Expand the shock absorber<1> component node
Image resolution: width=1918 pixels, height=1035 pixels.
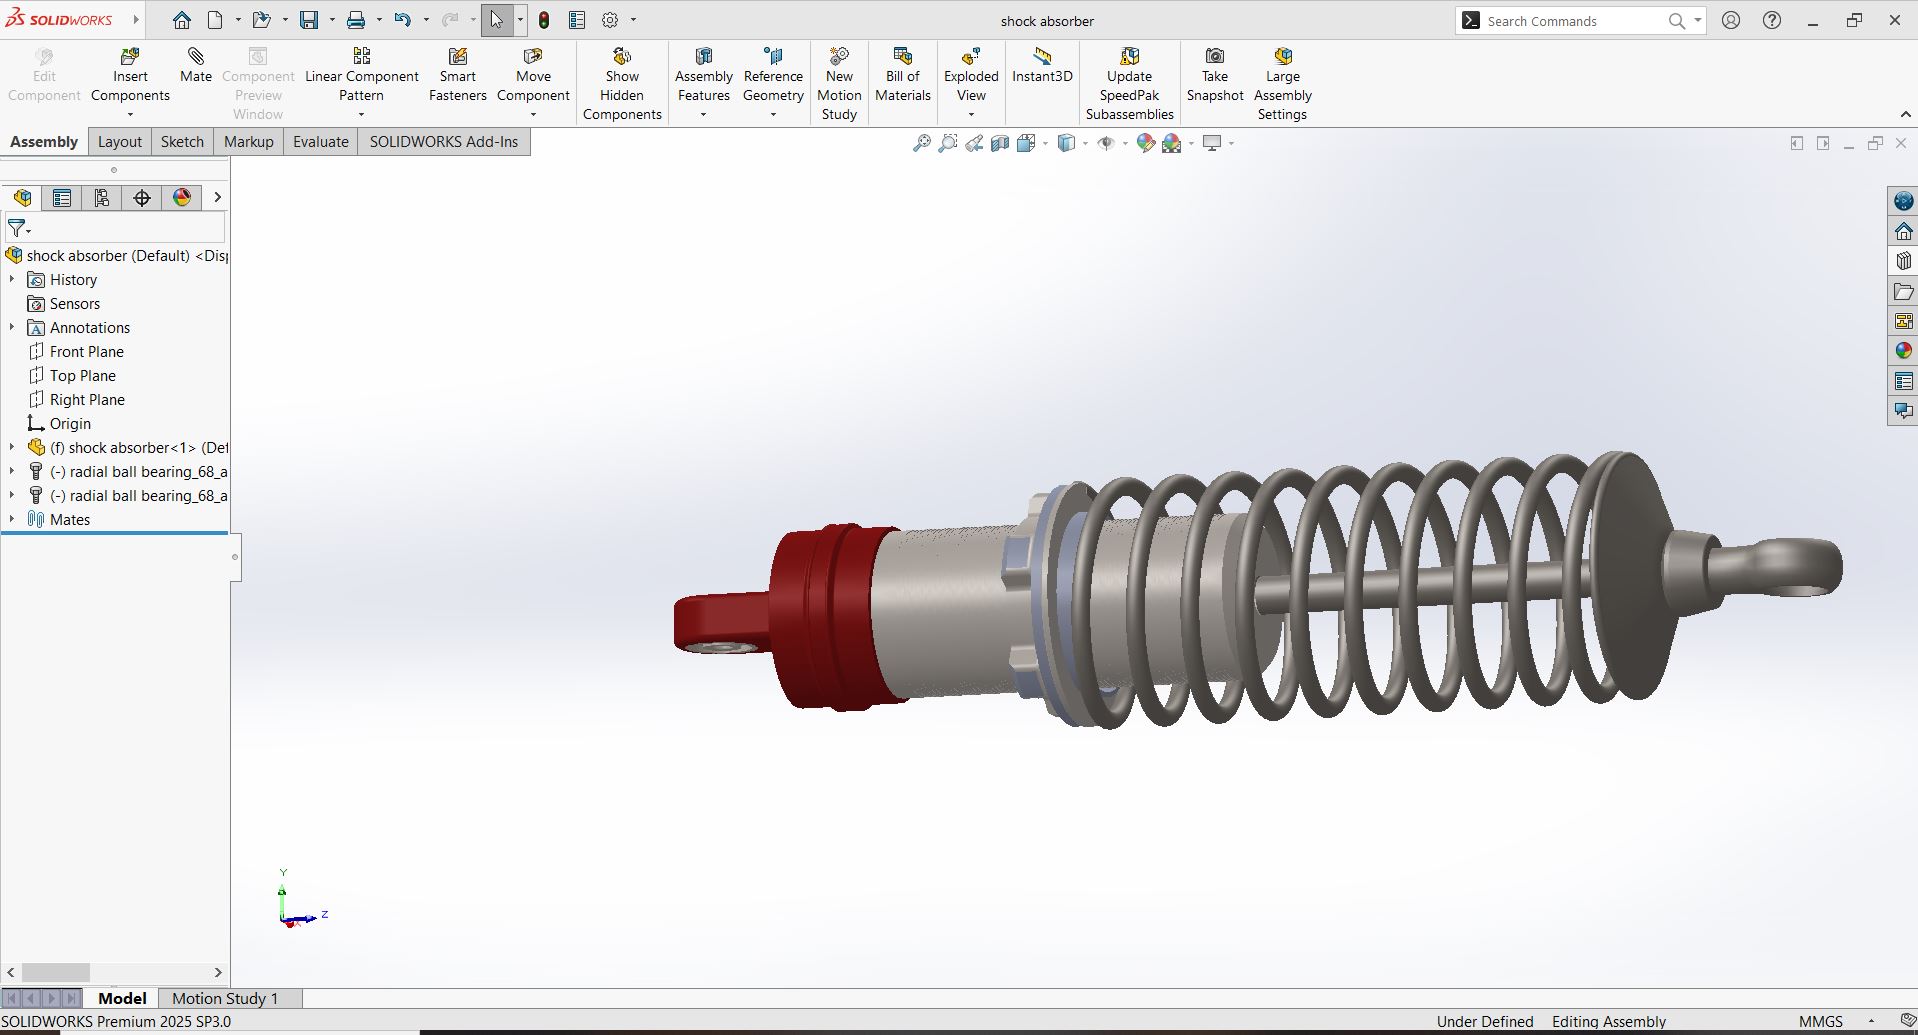12,448
